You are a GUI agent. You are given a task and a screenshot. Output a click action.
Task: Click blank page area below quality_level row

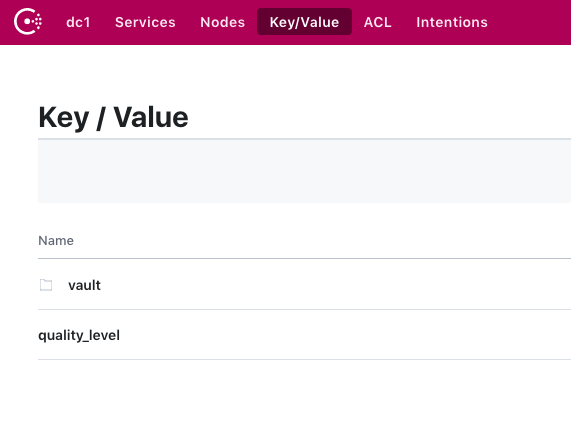coord(304,393)
